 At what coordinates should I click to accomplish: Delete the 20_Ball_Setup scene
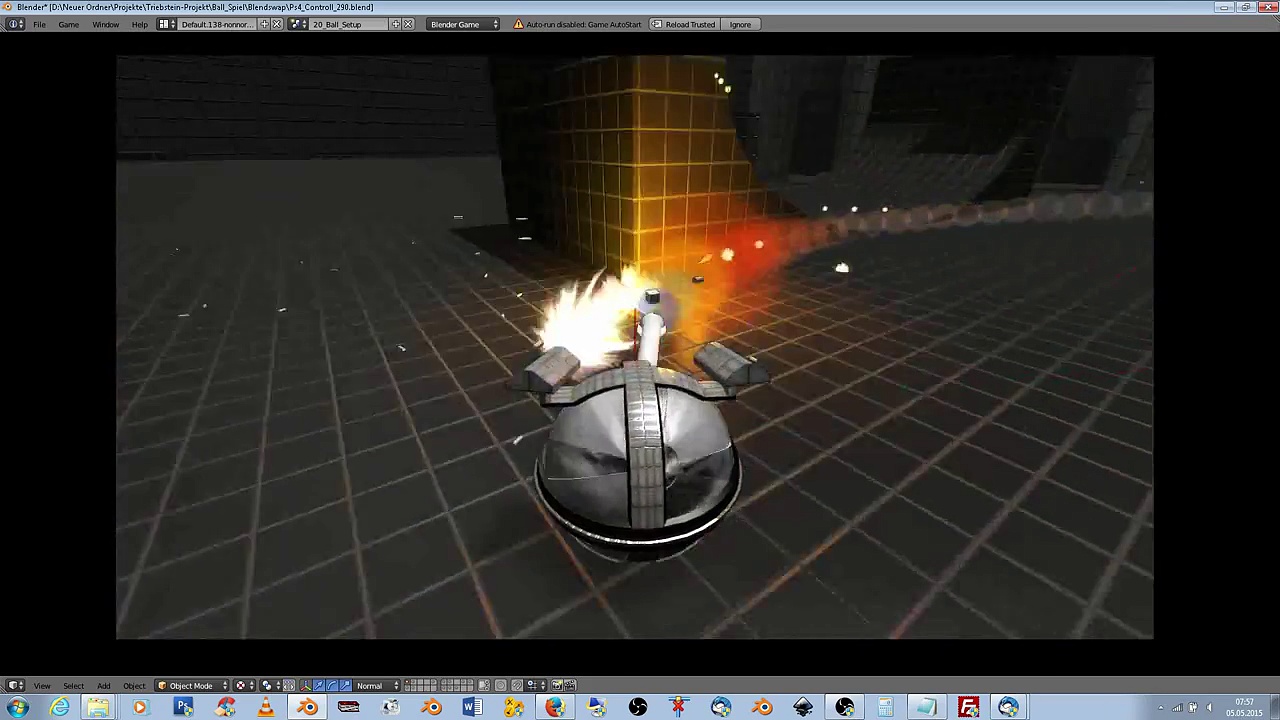coord(408,24)
